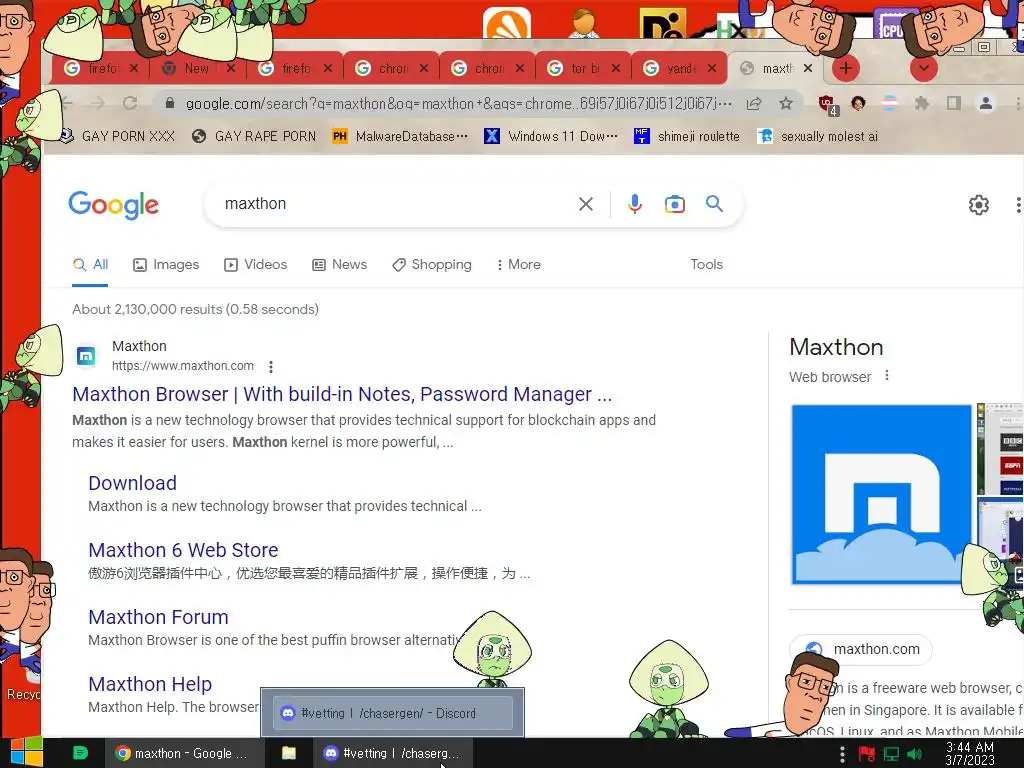Open the Maxthon 6 Web Store link
Screen dimensions: 1024x768
184,551
